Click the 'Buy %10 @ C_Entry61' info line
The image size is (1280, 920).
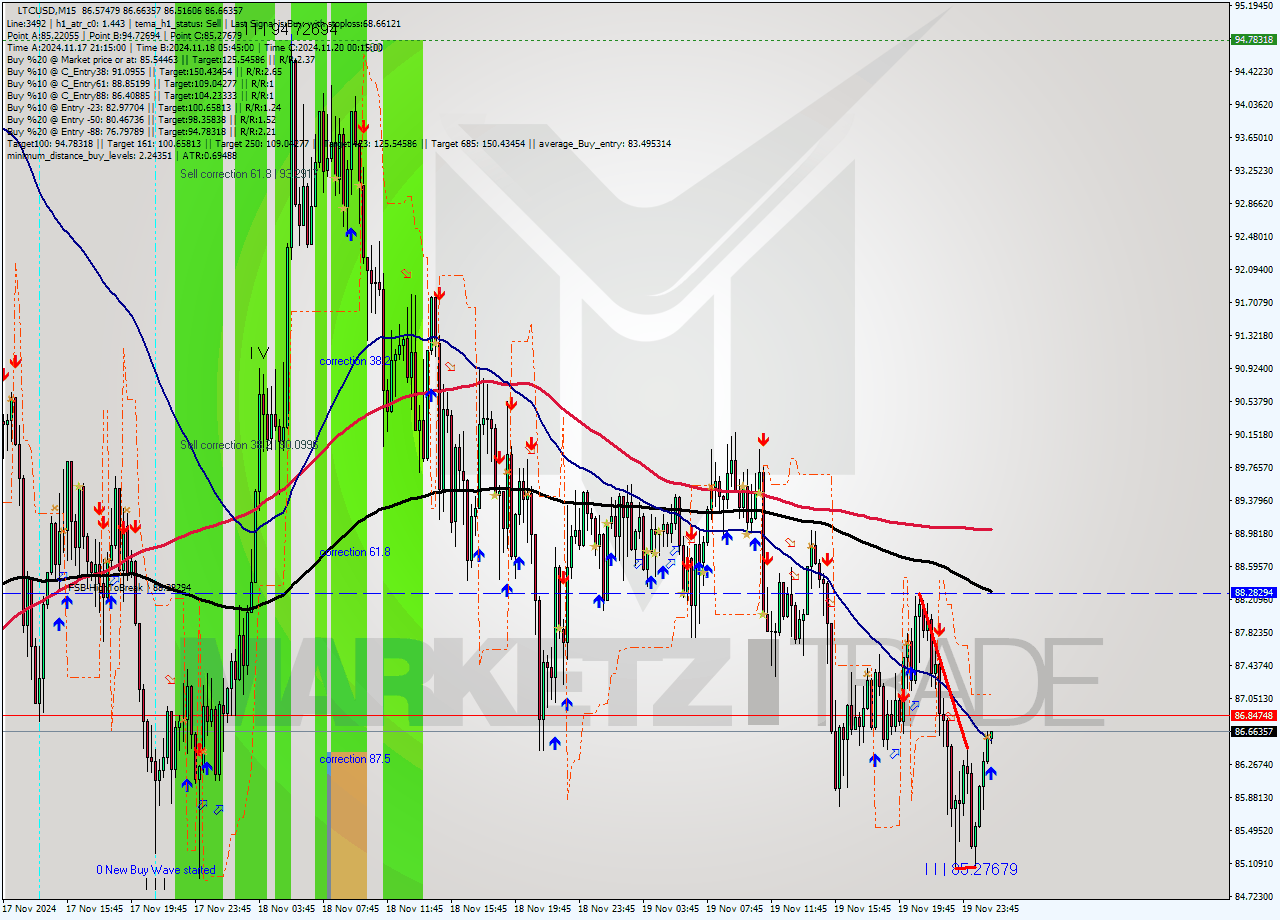pyautogui.click(x=139, y=83)
